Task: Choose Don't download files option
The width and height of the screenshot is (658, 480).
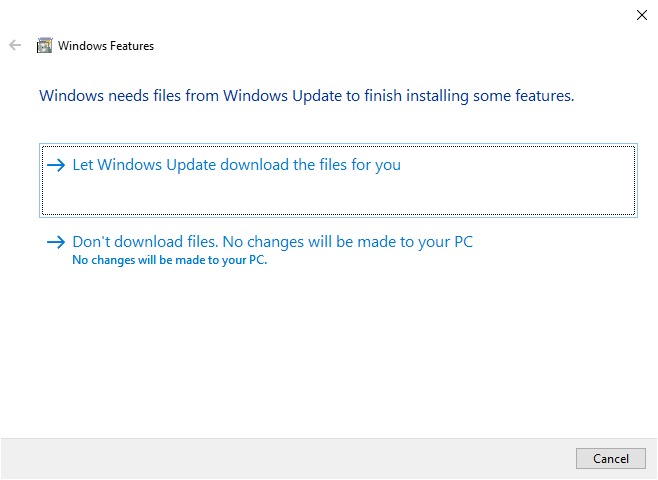Action: [272, 242]
